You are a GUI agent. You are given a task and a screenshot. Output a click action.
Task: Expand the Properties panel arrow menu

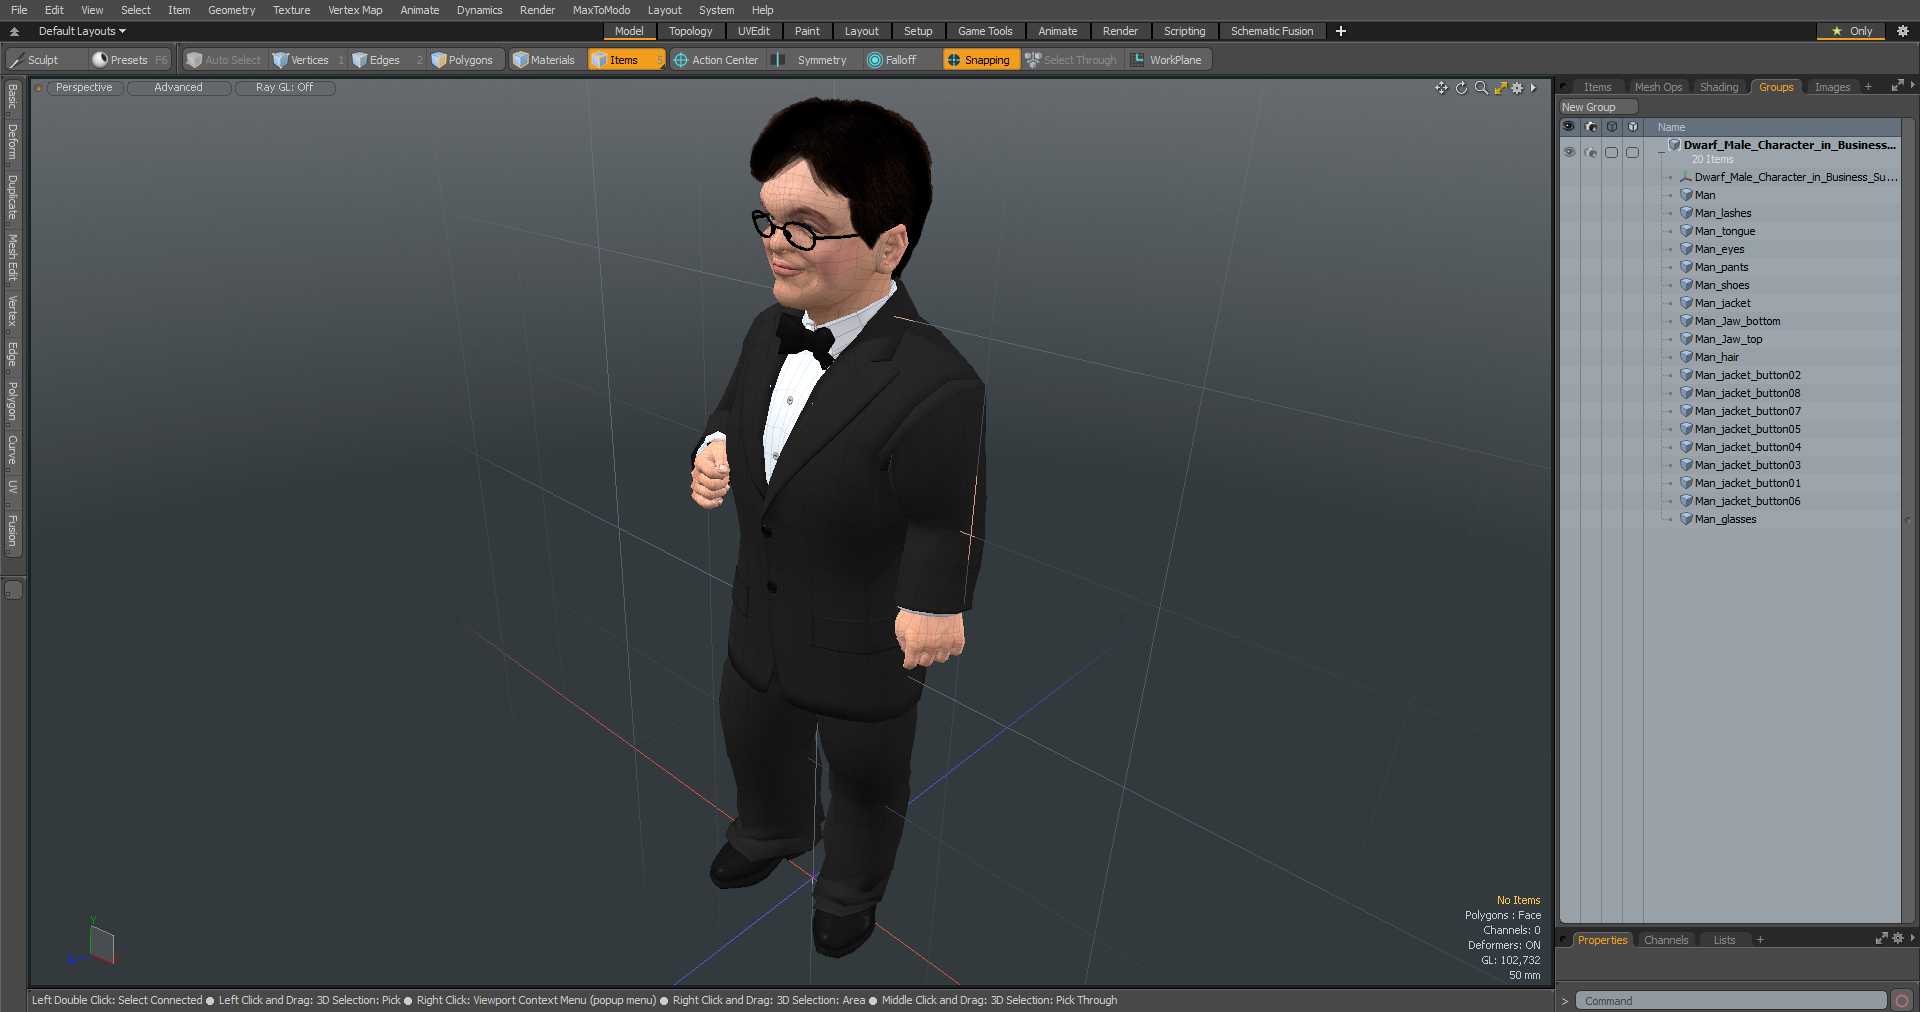pyautogui.click(x=1912, y=938)
